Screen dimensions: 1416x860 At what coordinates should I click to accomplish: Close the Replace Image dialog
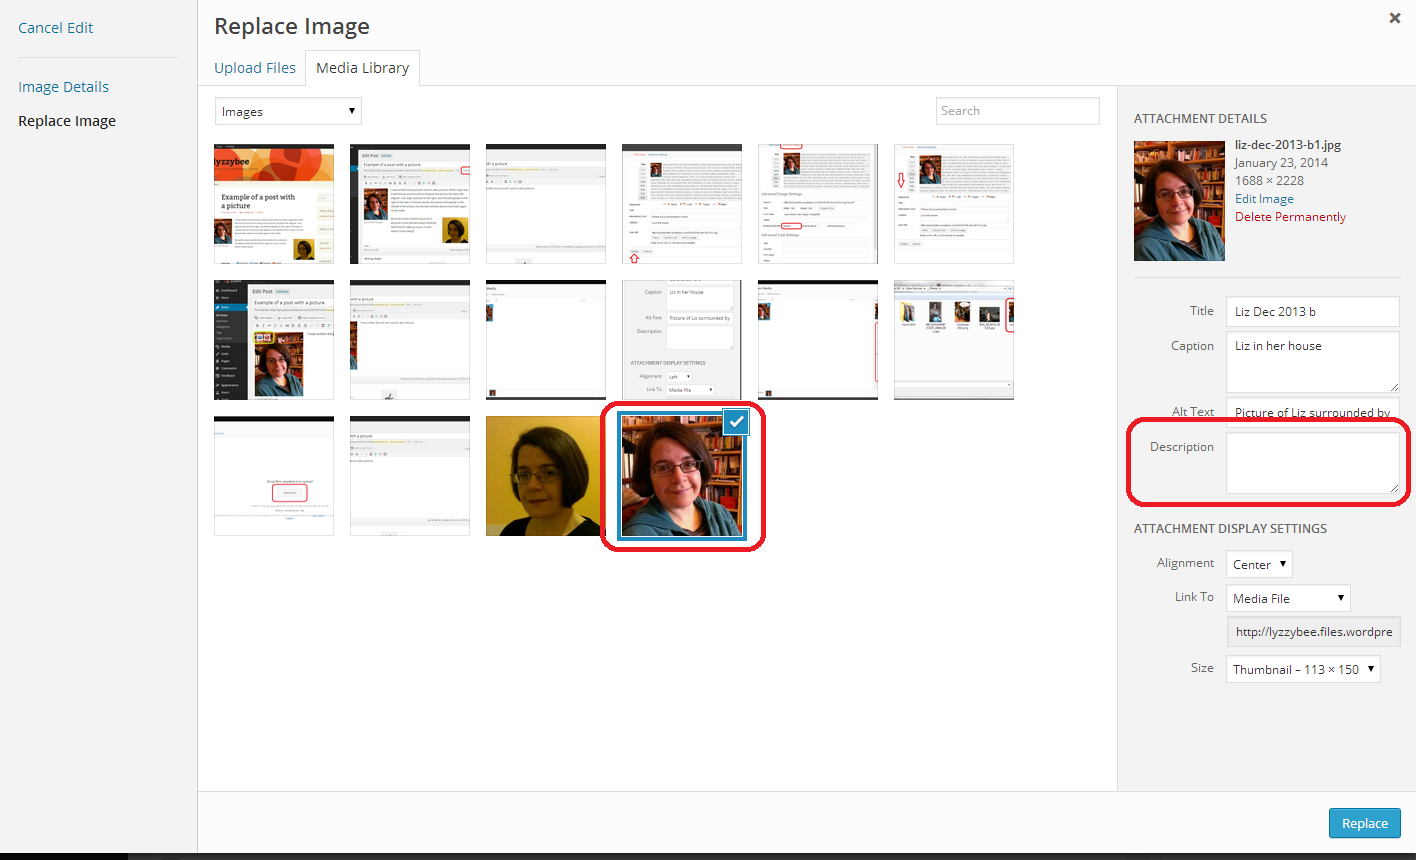click(x=1394, y=18)
